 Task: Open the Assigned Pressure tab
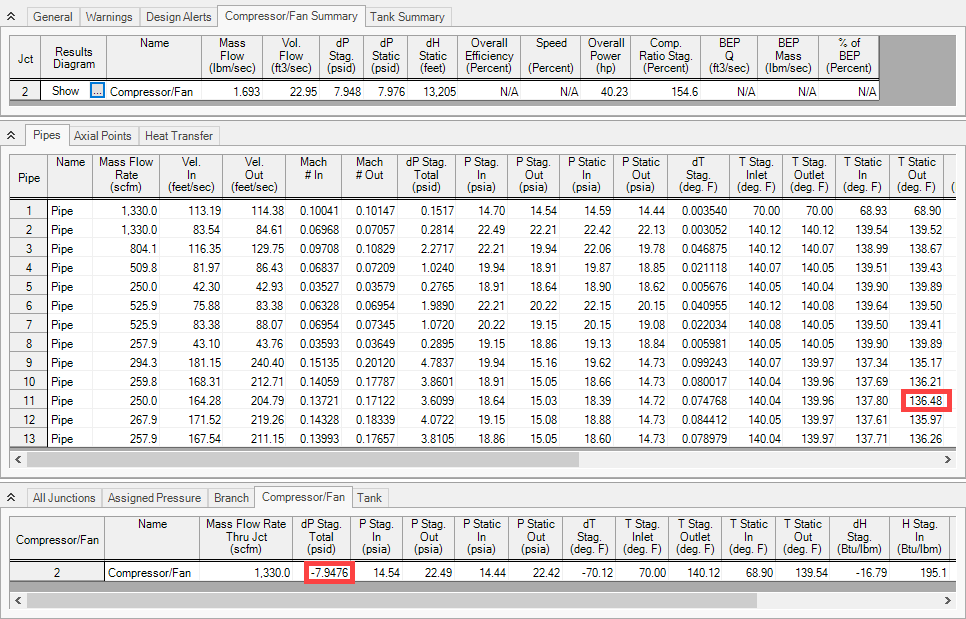pos(153,497)
